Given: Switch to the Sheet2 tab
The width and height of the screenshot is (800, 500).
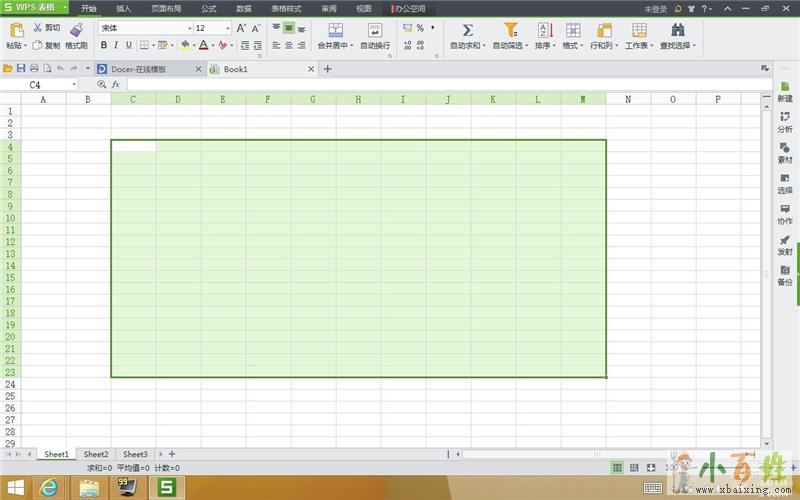Looking at the screenshot, I should (x=95, y=454).
